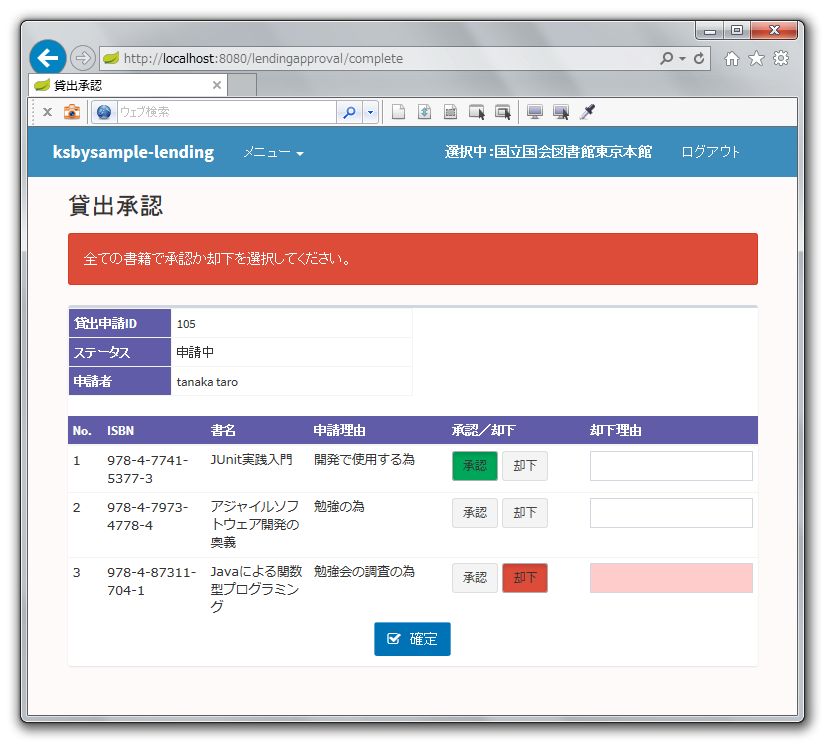
Task: Click the browser forward arrow button
Action: [x=83, y=58]
